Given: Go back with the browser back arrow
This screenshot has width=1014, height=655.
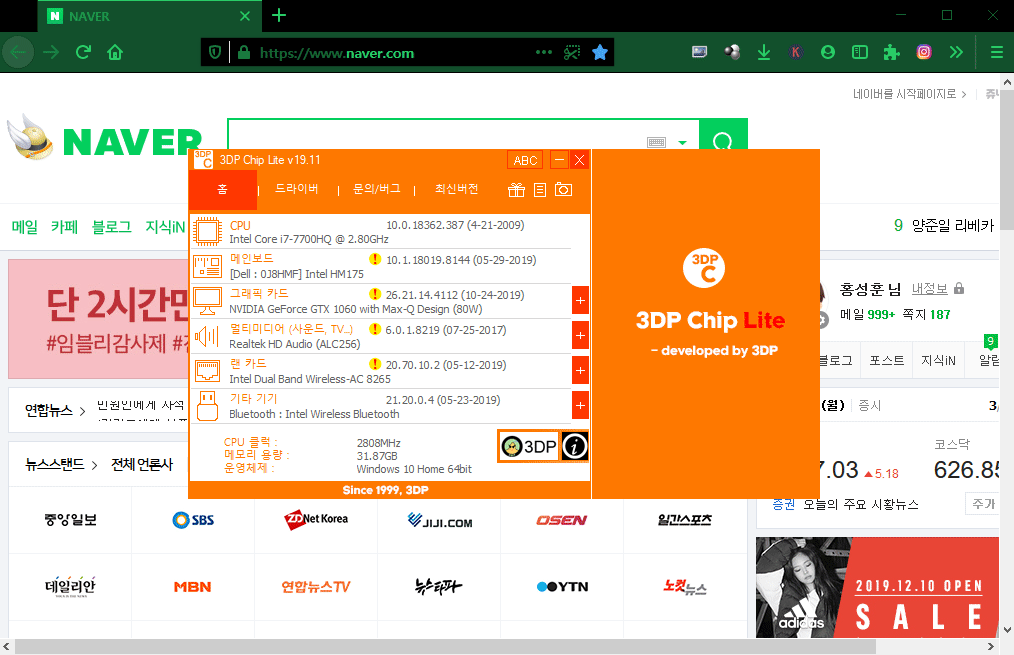Looking at the screenshot, I should point(18,52).
